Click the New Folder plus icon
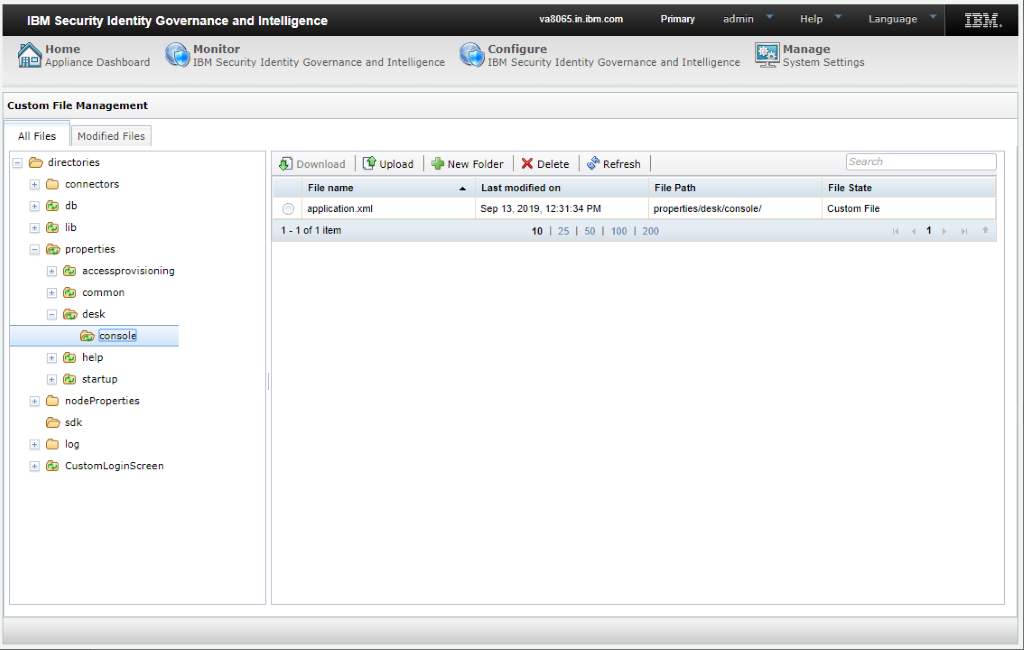1024x650 pixels. click(438, 164)
